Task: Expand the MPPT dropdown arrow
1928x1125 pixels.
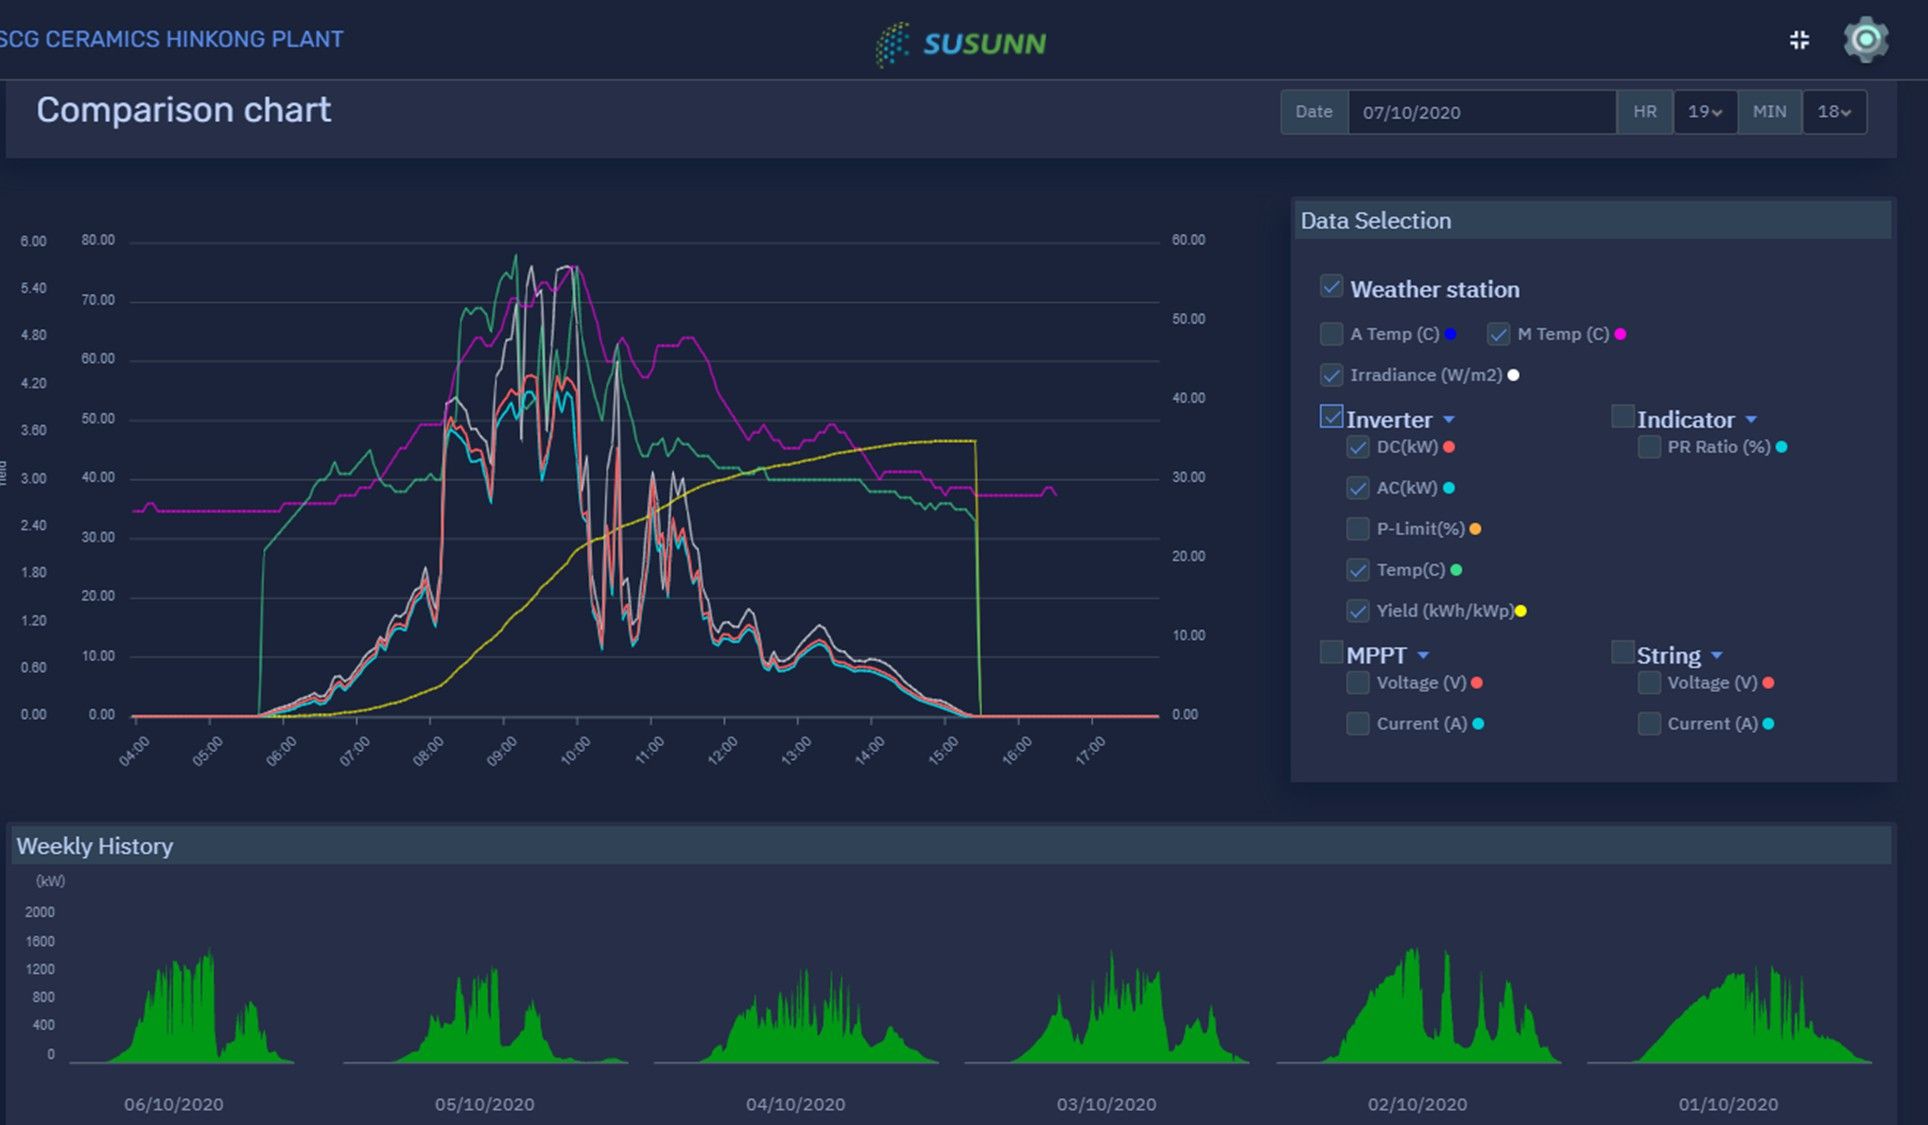Action: pos(1423,656)
